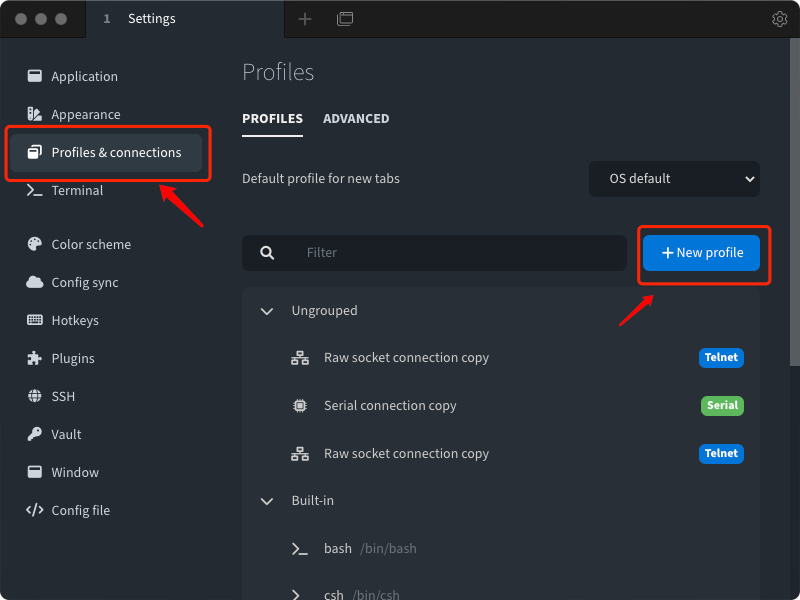Go to Config sync cloud section
Screen dimensions: 800x600
[x=84, y=282]
